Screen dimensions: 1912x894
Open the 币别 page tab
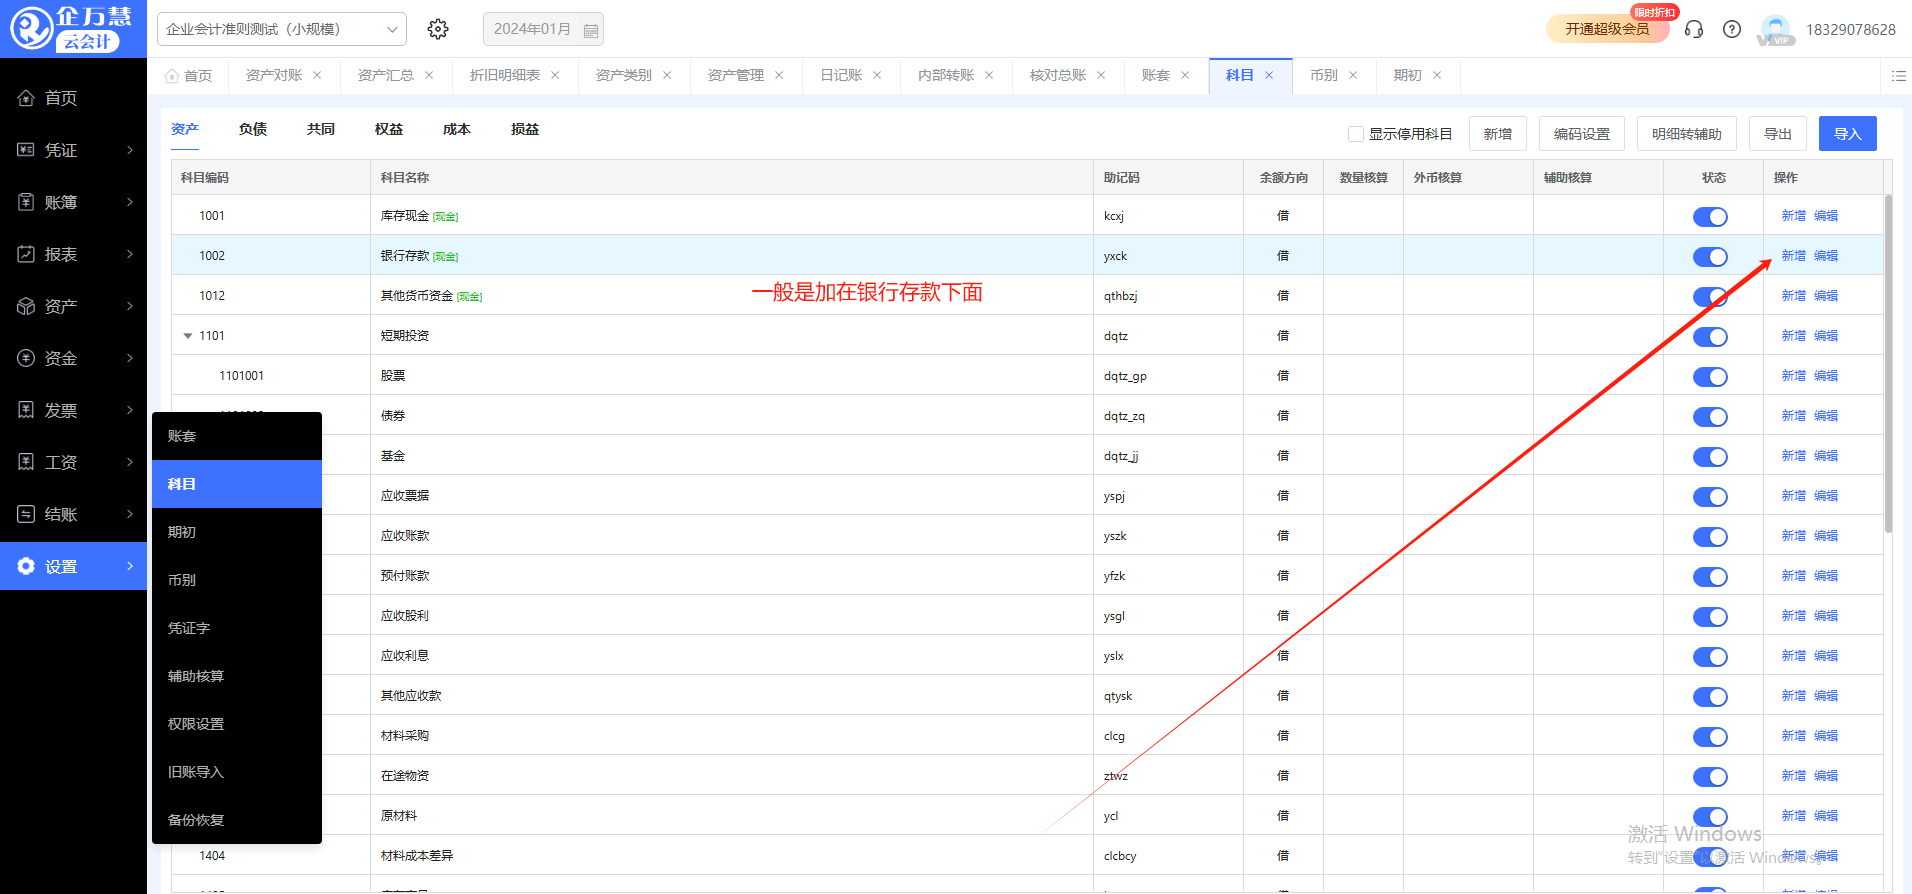1324,75
